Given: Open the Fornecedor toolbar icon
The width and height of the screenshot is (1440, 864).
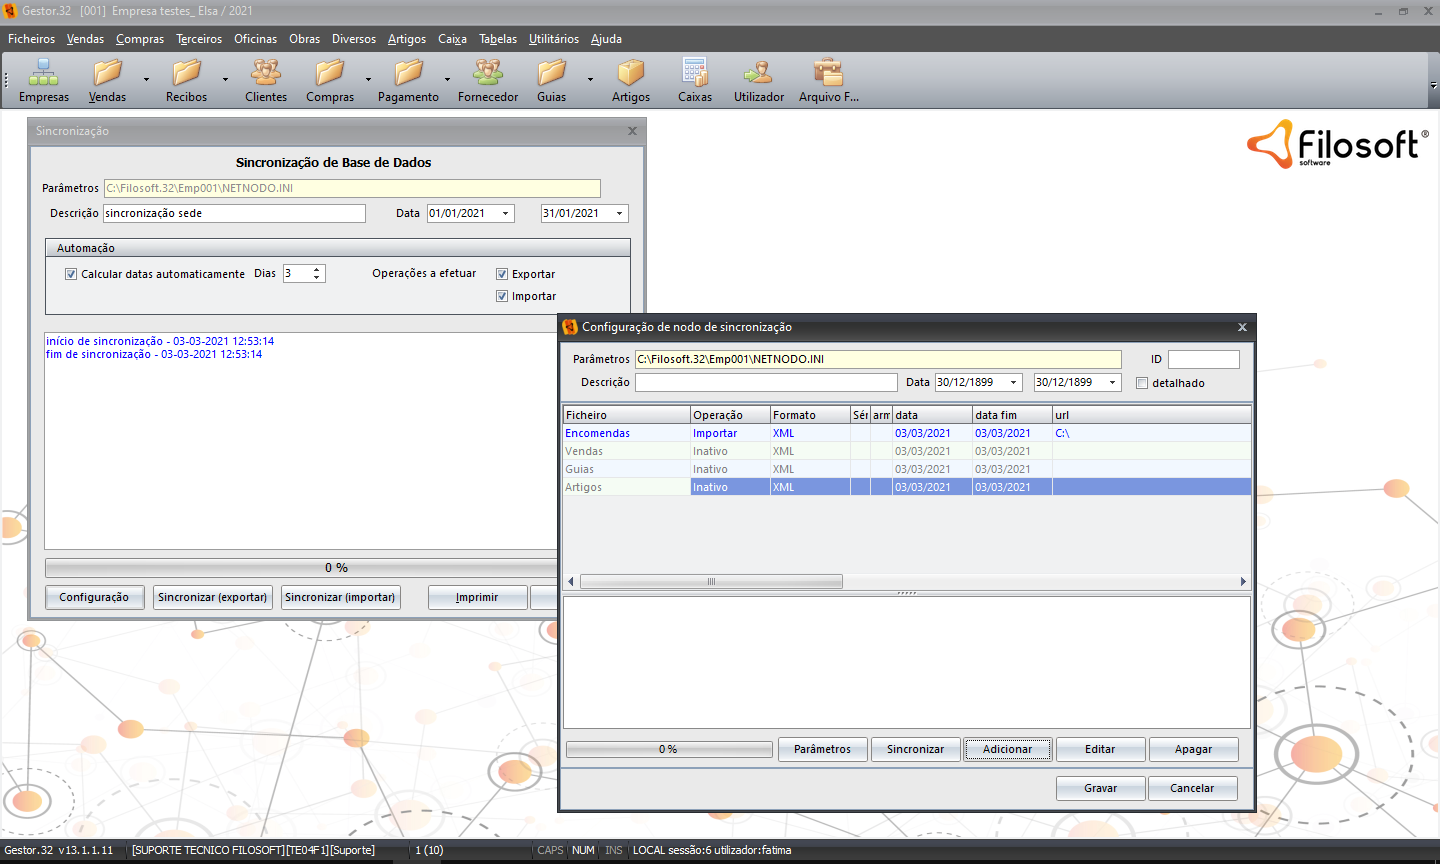Looking at the screenshot, I should (x=488, y=74).
